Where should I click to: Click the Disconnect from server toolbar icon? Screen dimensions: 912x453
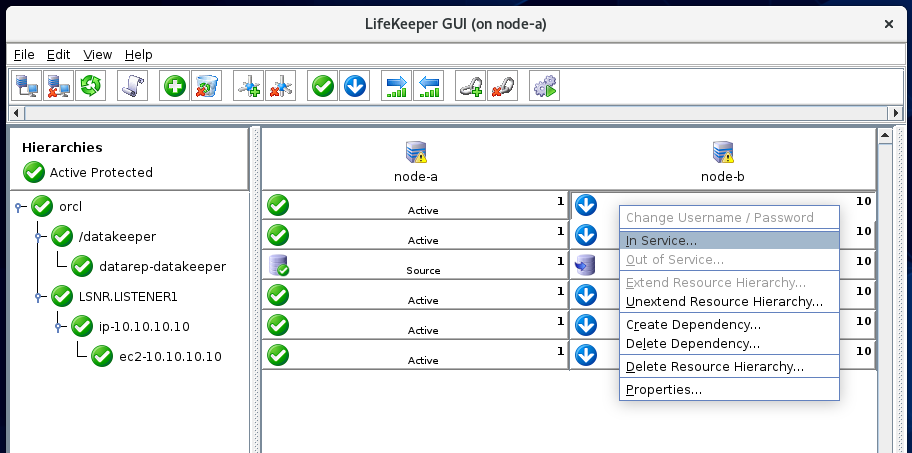pos(58,85)
